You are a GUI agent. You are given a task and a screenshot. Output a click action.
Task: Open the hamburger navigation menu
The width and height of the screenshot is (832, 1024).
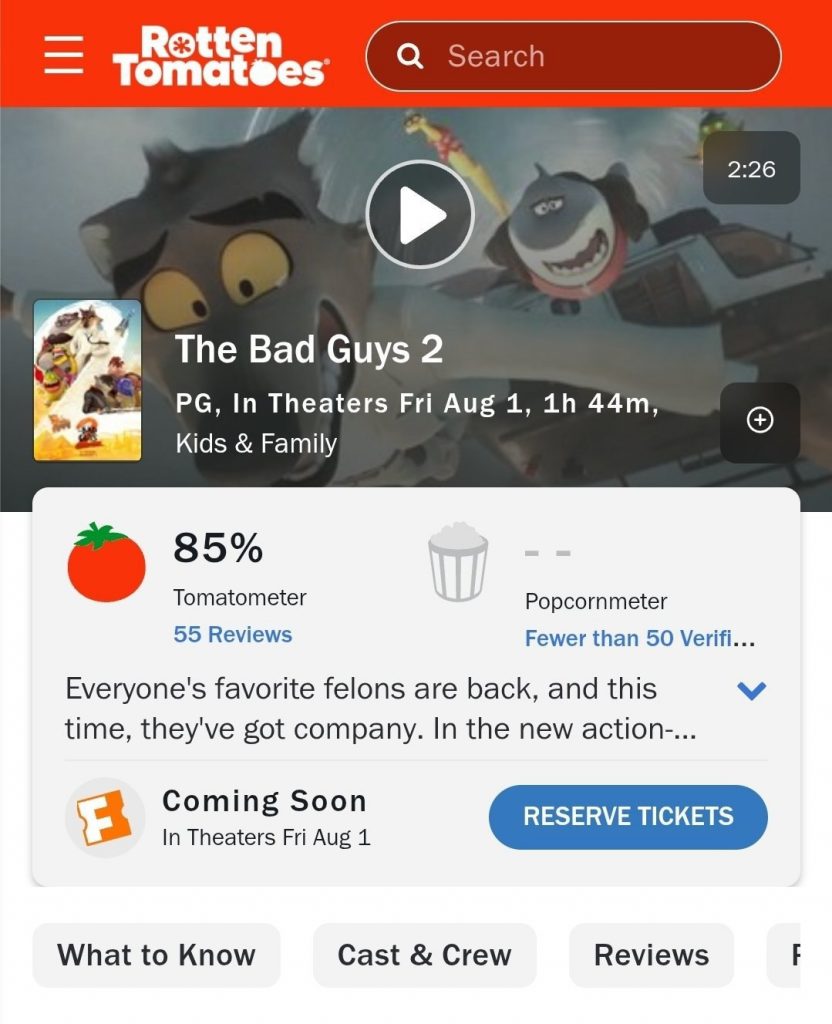[x=64, y=55]
